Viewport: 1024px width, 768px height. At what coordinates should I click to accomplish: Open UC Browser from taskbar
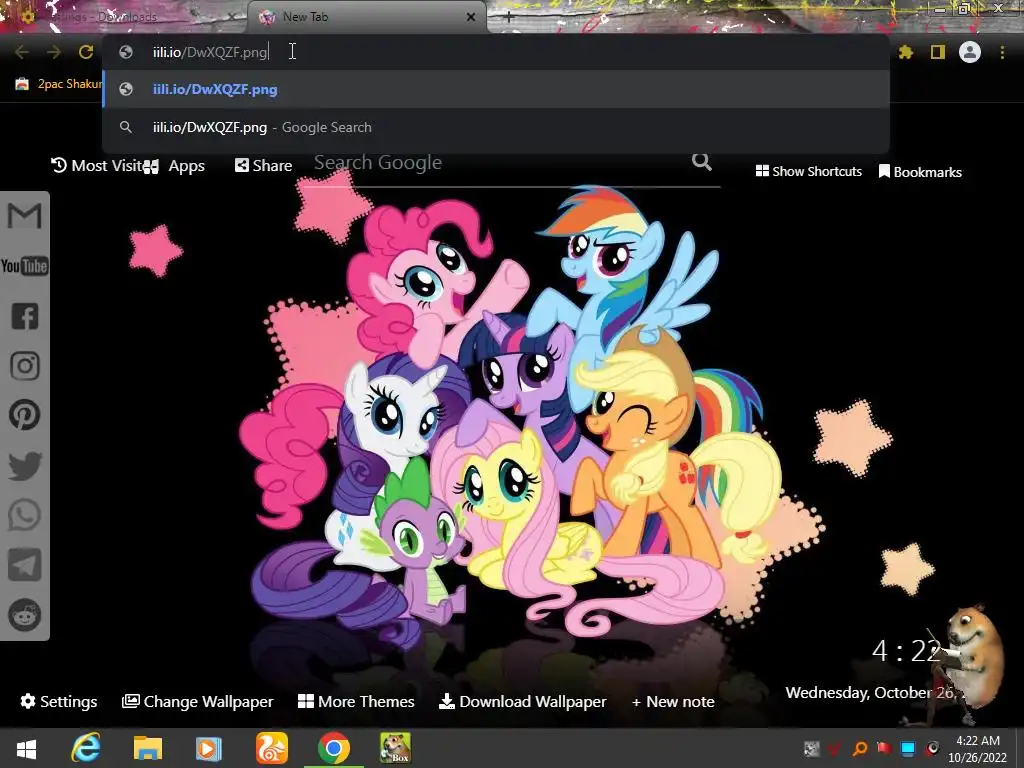[271, 748]
